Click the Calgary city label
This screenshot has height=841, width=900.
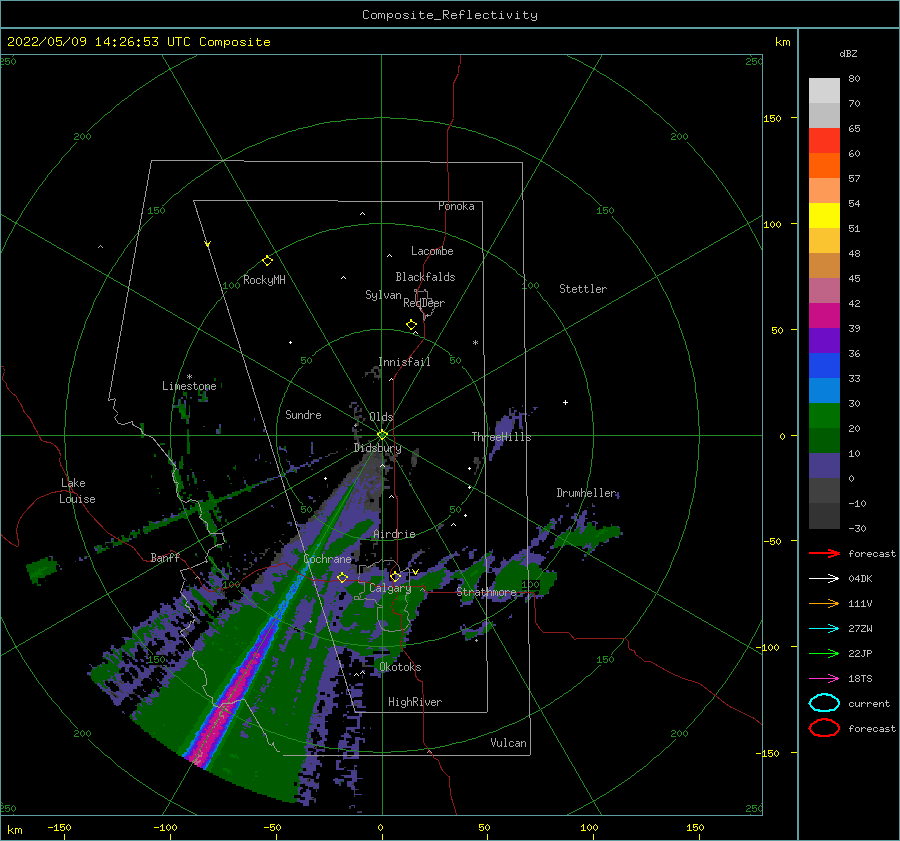point(390,588)
